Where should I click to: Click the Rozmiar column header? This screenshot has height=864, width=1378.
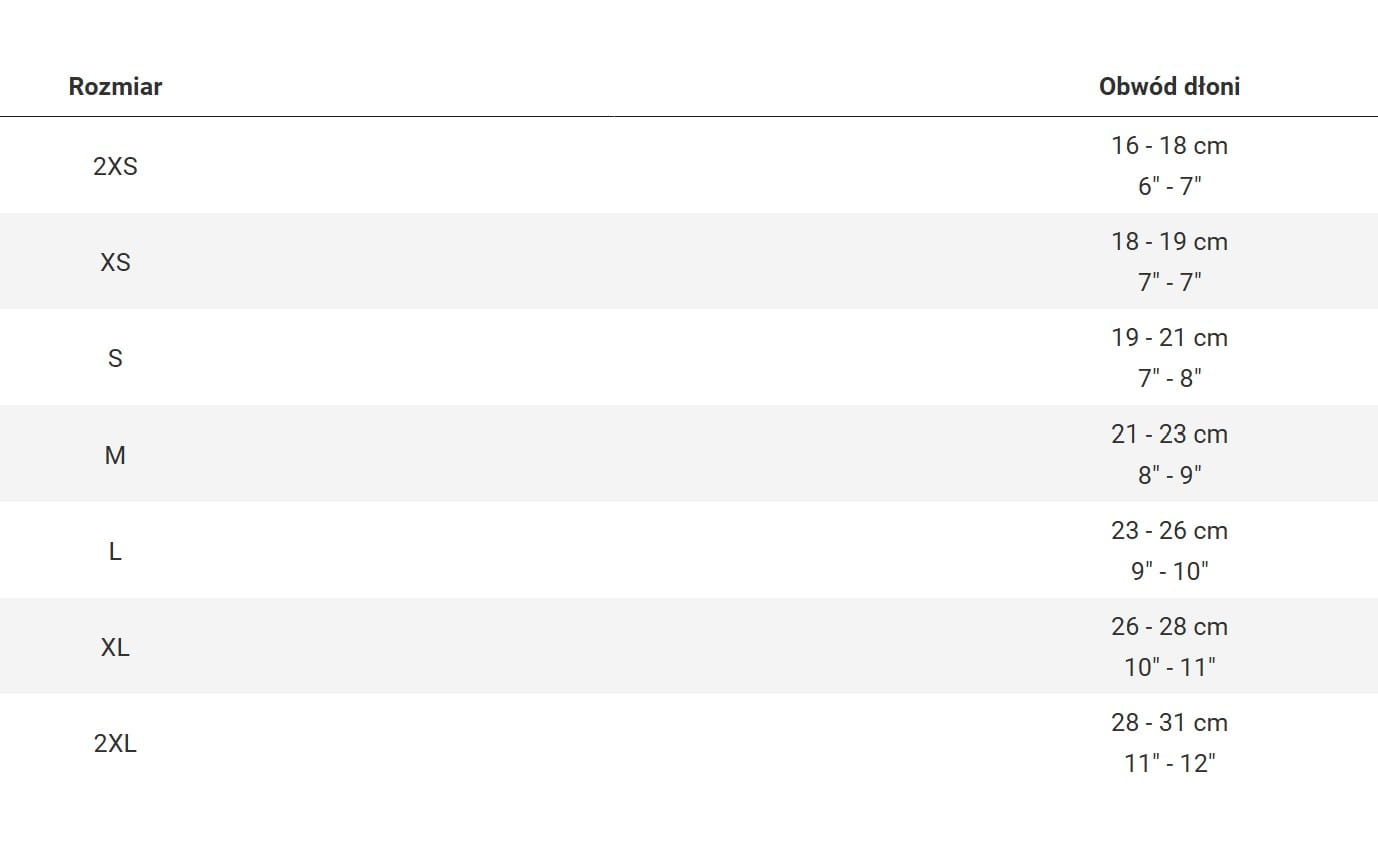[x=115, y=87]
